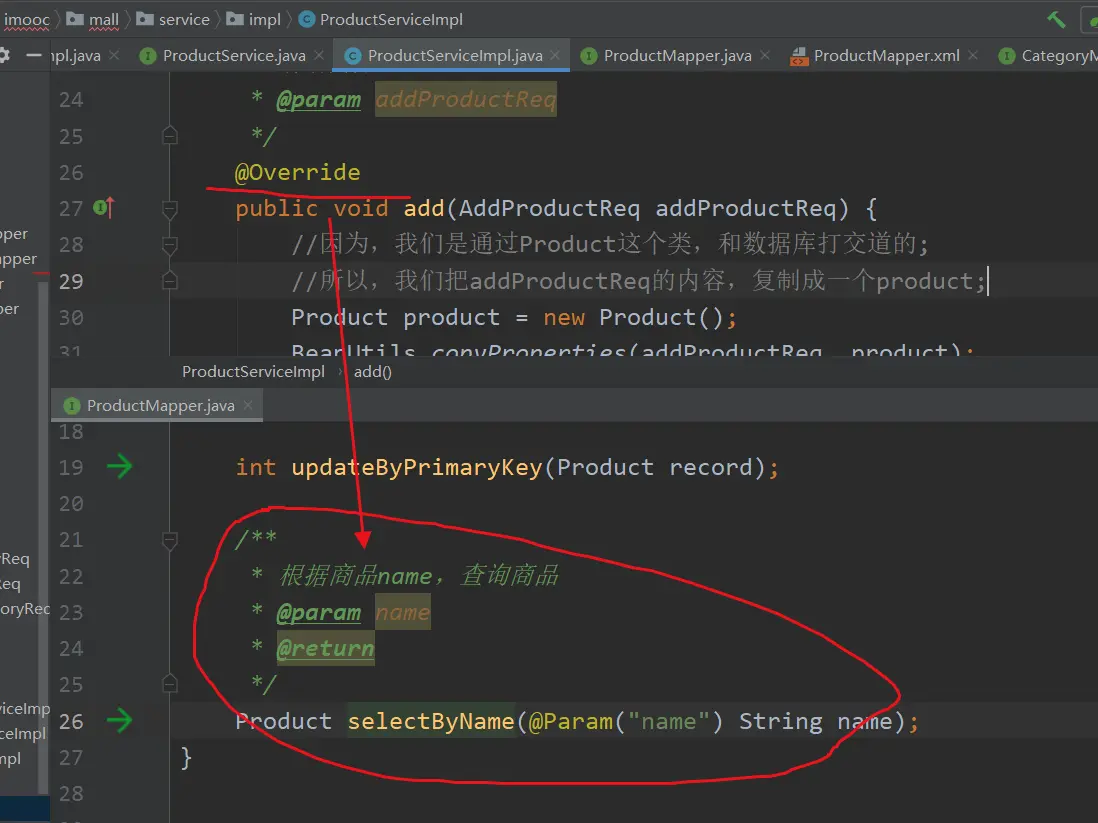Collapse the add method at line 27
Screen dimensions: 1098x823
tap(169, 208)
